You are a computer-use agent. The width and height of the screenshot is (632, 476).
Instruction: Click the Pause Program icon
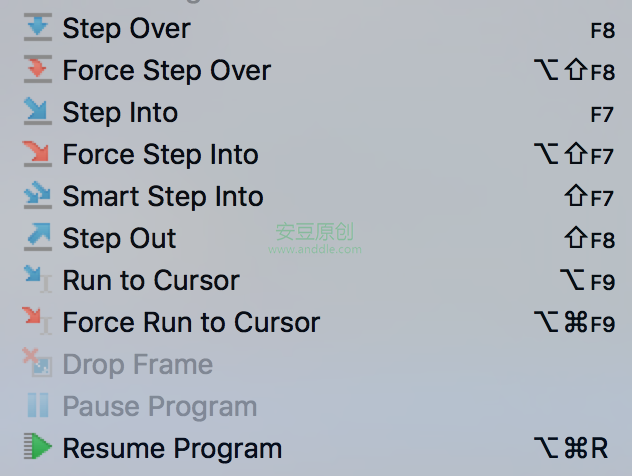coord(38,406)
